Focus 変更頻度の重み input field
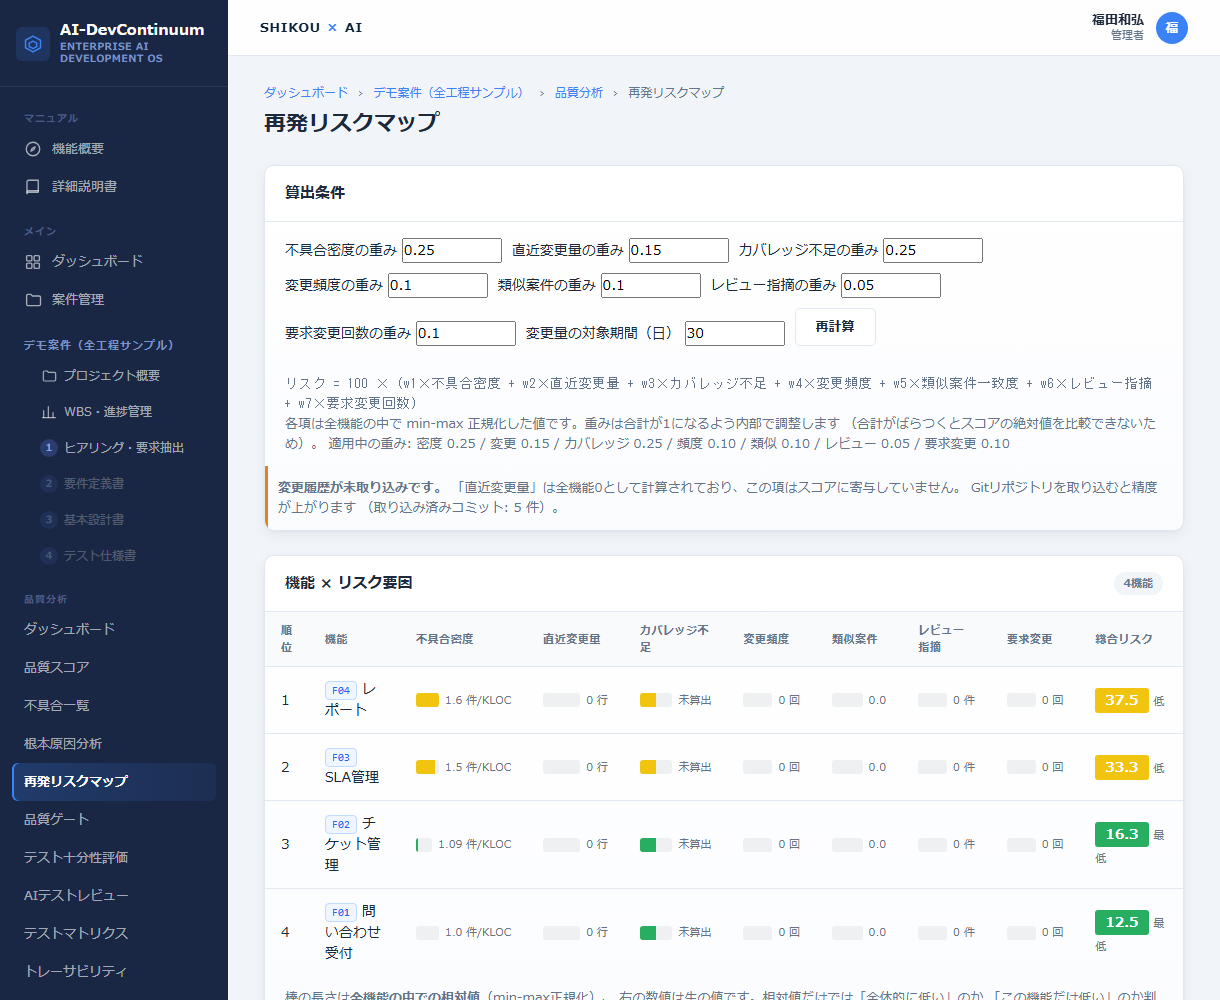This screenshot has width=1220, height=1000. click(x=438, y=285)
